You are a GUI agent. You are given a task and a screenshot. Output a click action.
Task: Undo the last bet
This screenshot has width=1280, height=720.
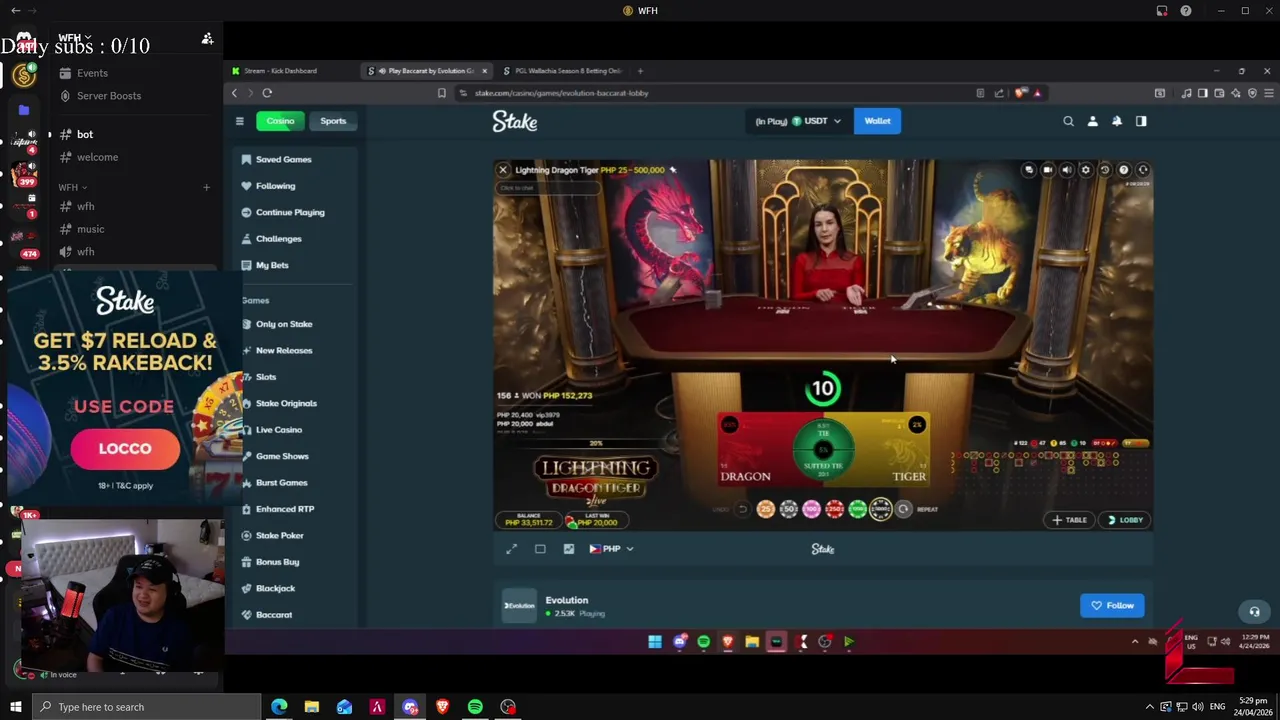(742, 509)
